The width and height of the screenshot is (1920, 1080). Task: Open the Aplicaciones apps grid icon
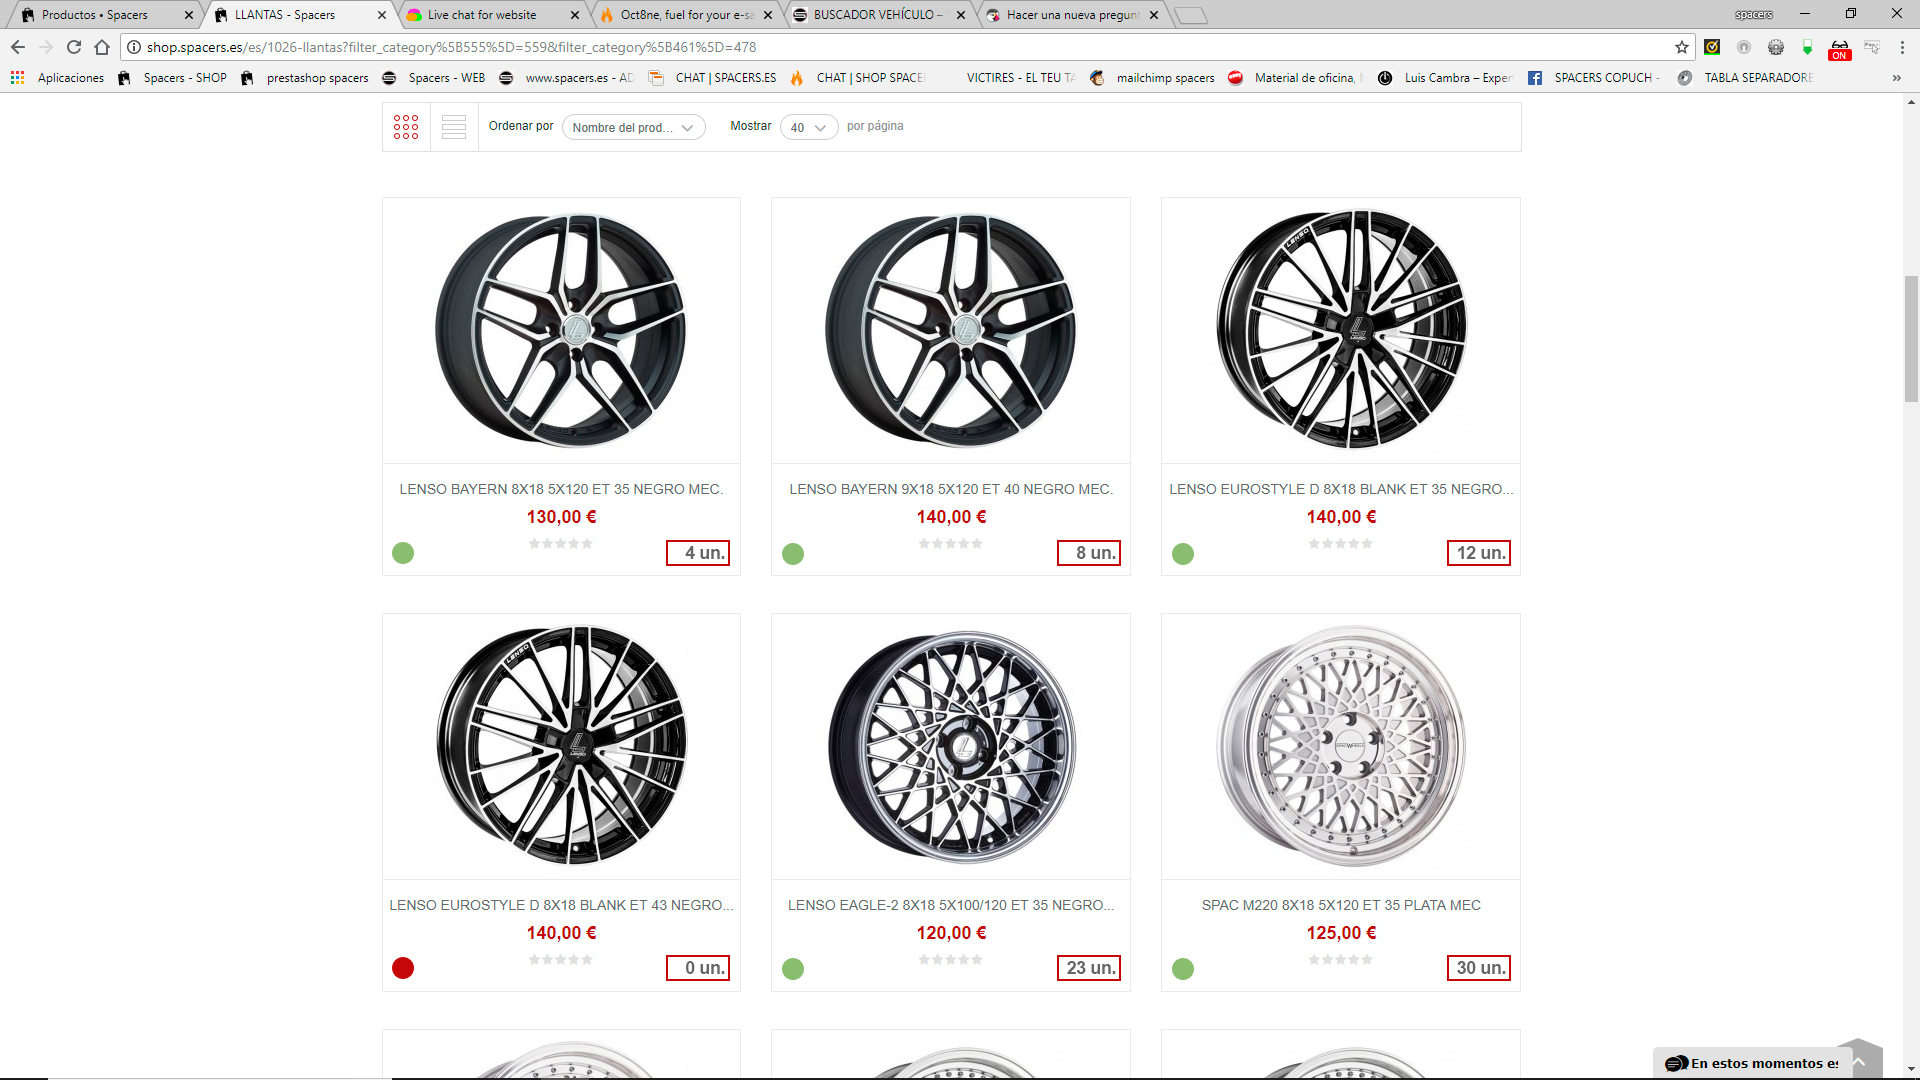point(17,78)
